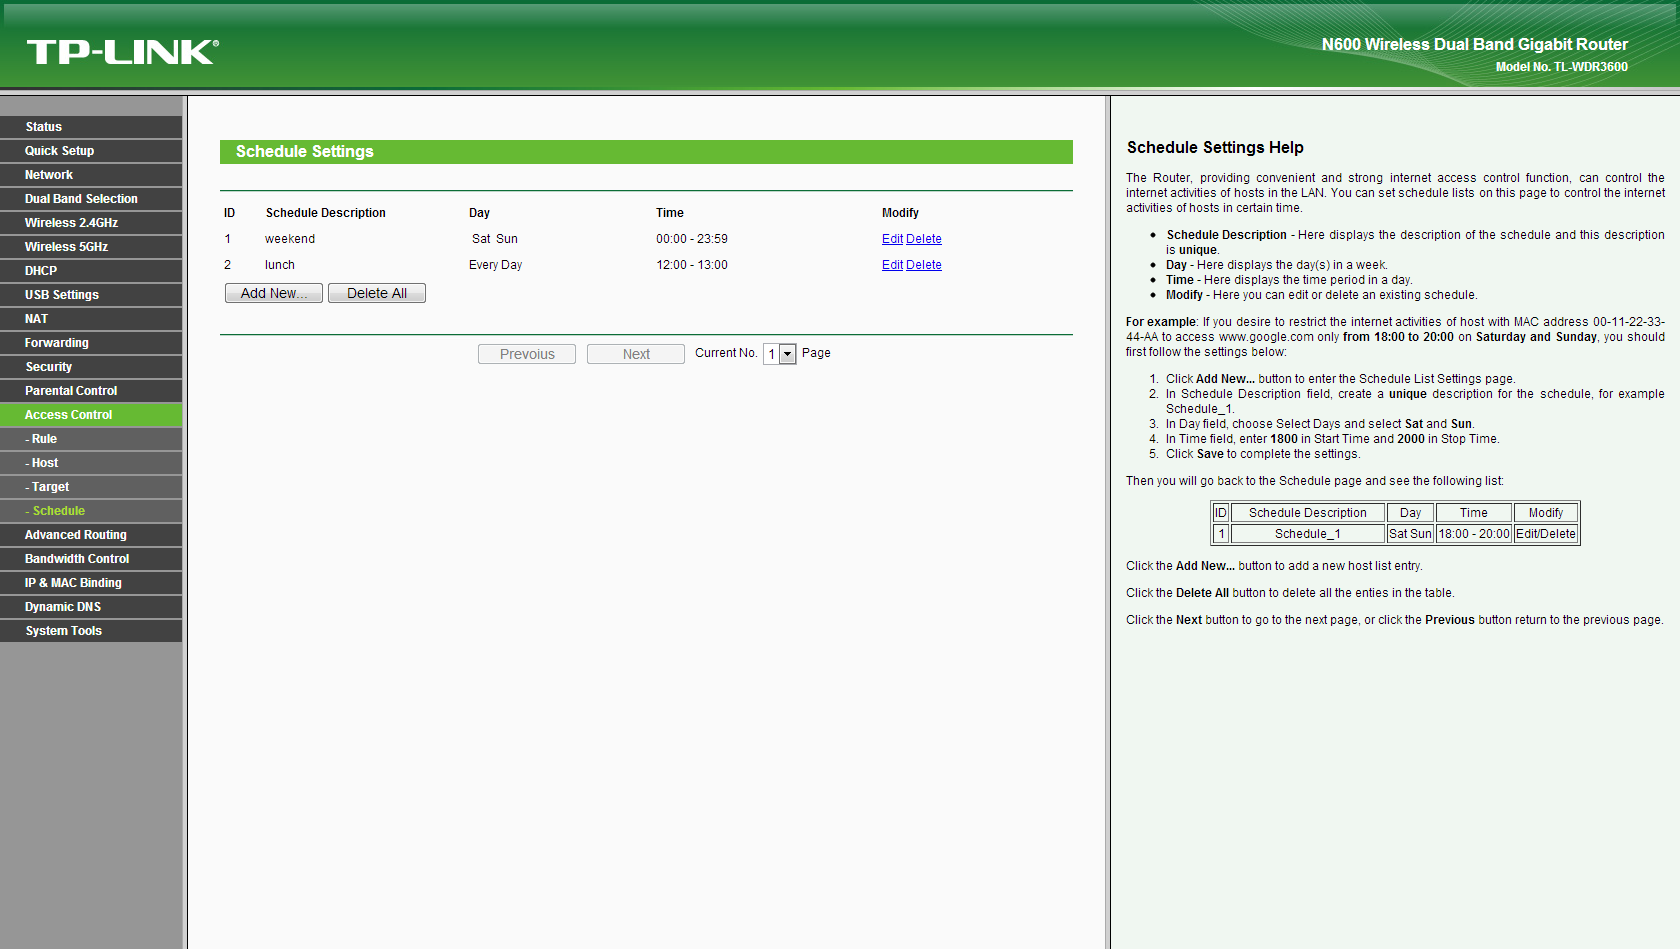Image resolution: width=1680 pixels, height=949 pixels.
Task: Open DHCP menu
Action: click(91, 271)
